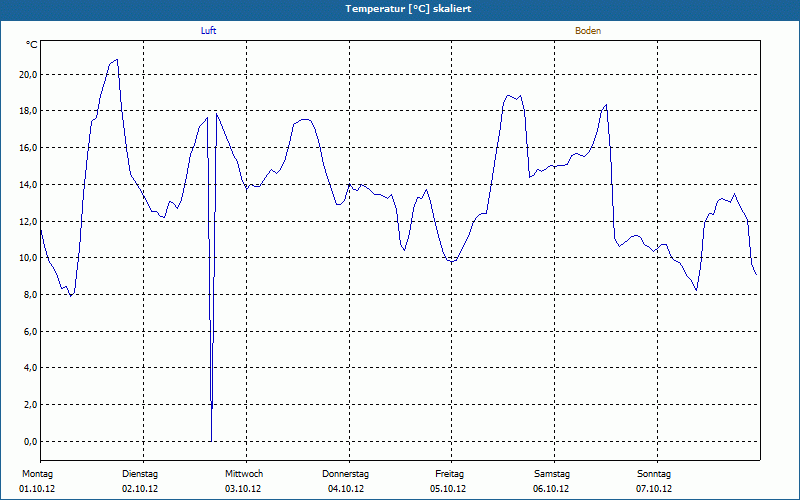Viewport: 800px width, 500px height.
Task: Select the 8,0 axis value
Action: [31, 294]
